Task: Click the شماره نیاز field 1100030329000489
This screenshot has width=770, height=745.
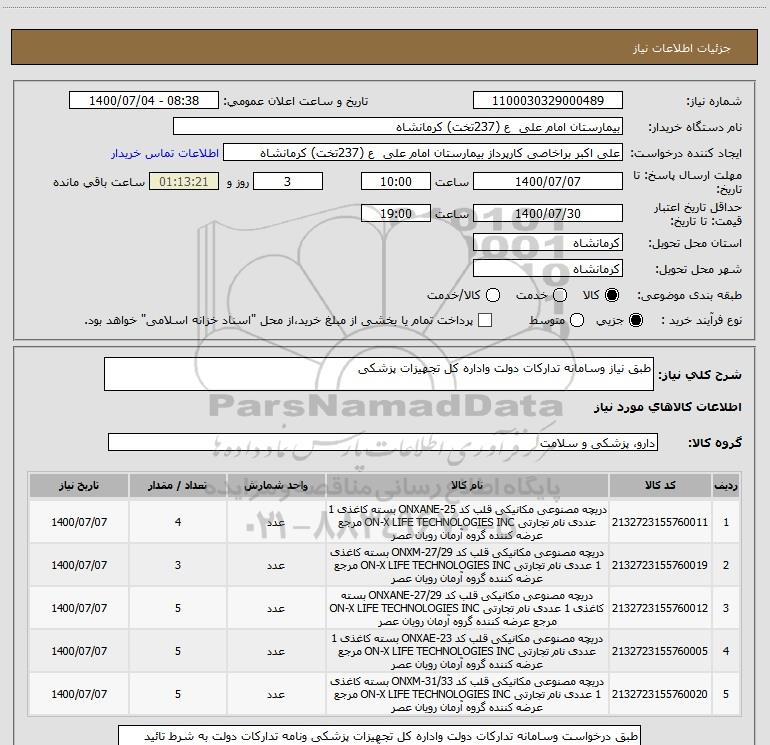Action: (x=548, y=100)
